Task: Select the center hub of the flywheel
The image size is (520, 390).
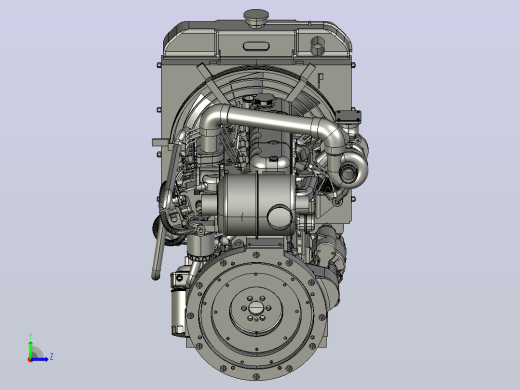Action: [x=256, y=308]
